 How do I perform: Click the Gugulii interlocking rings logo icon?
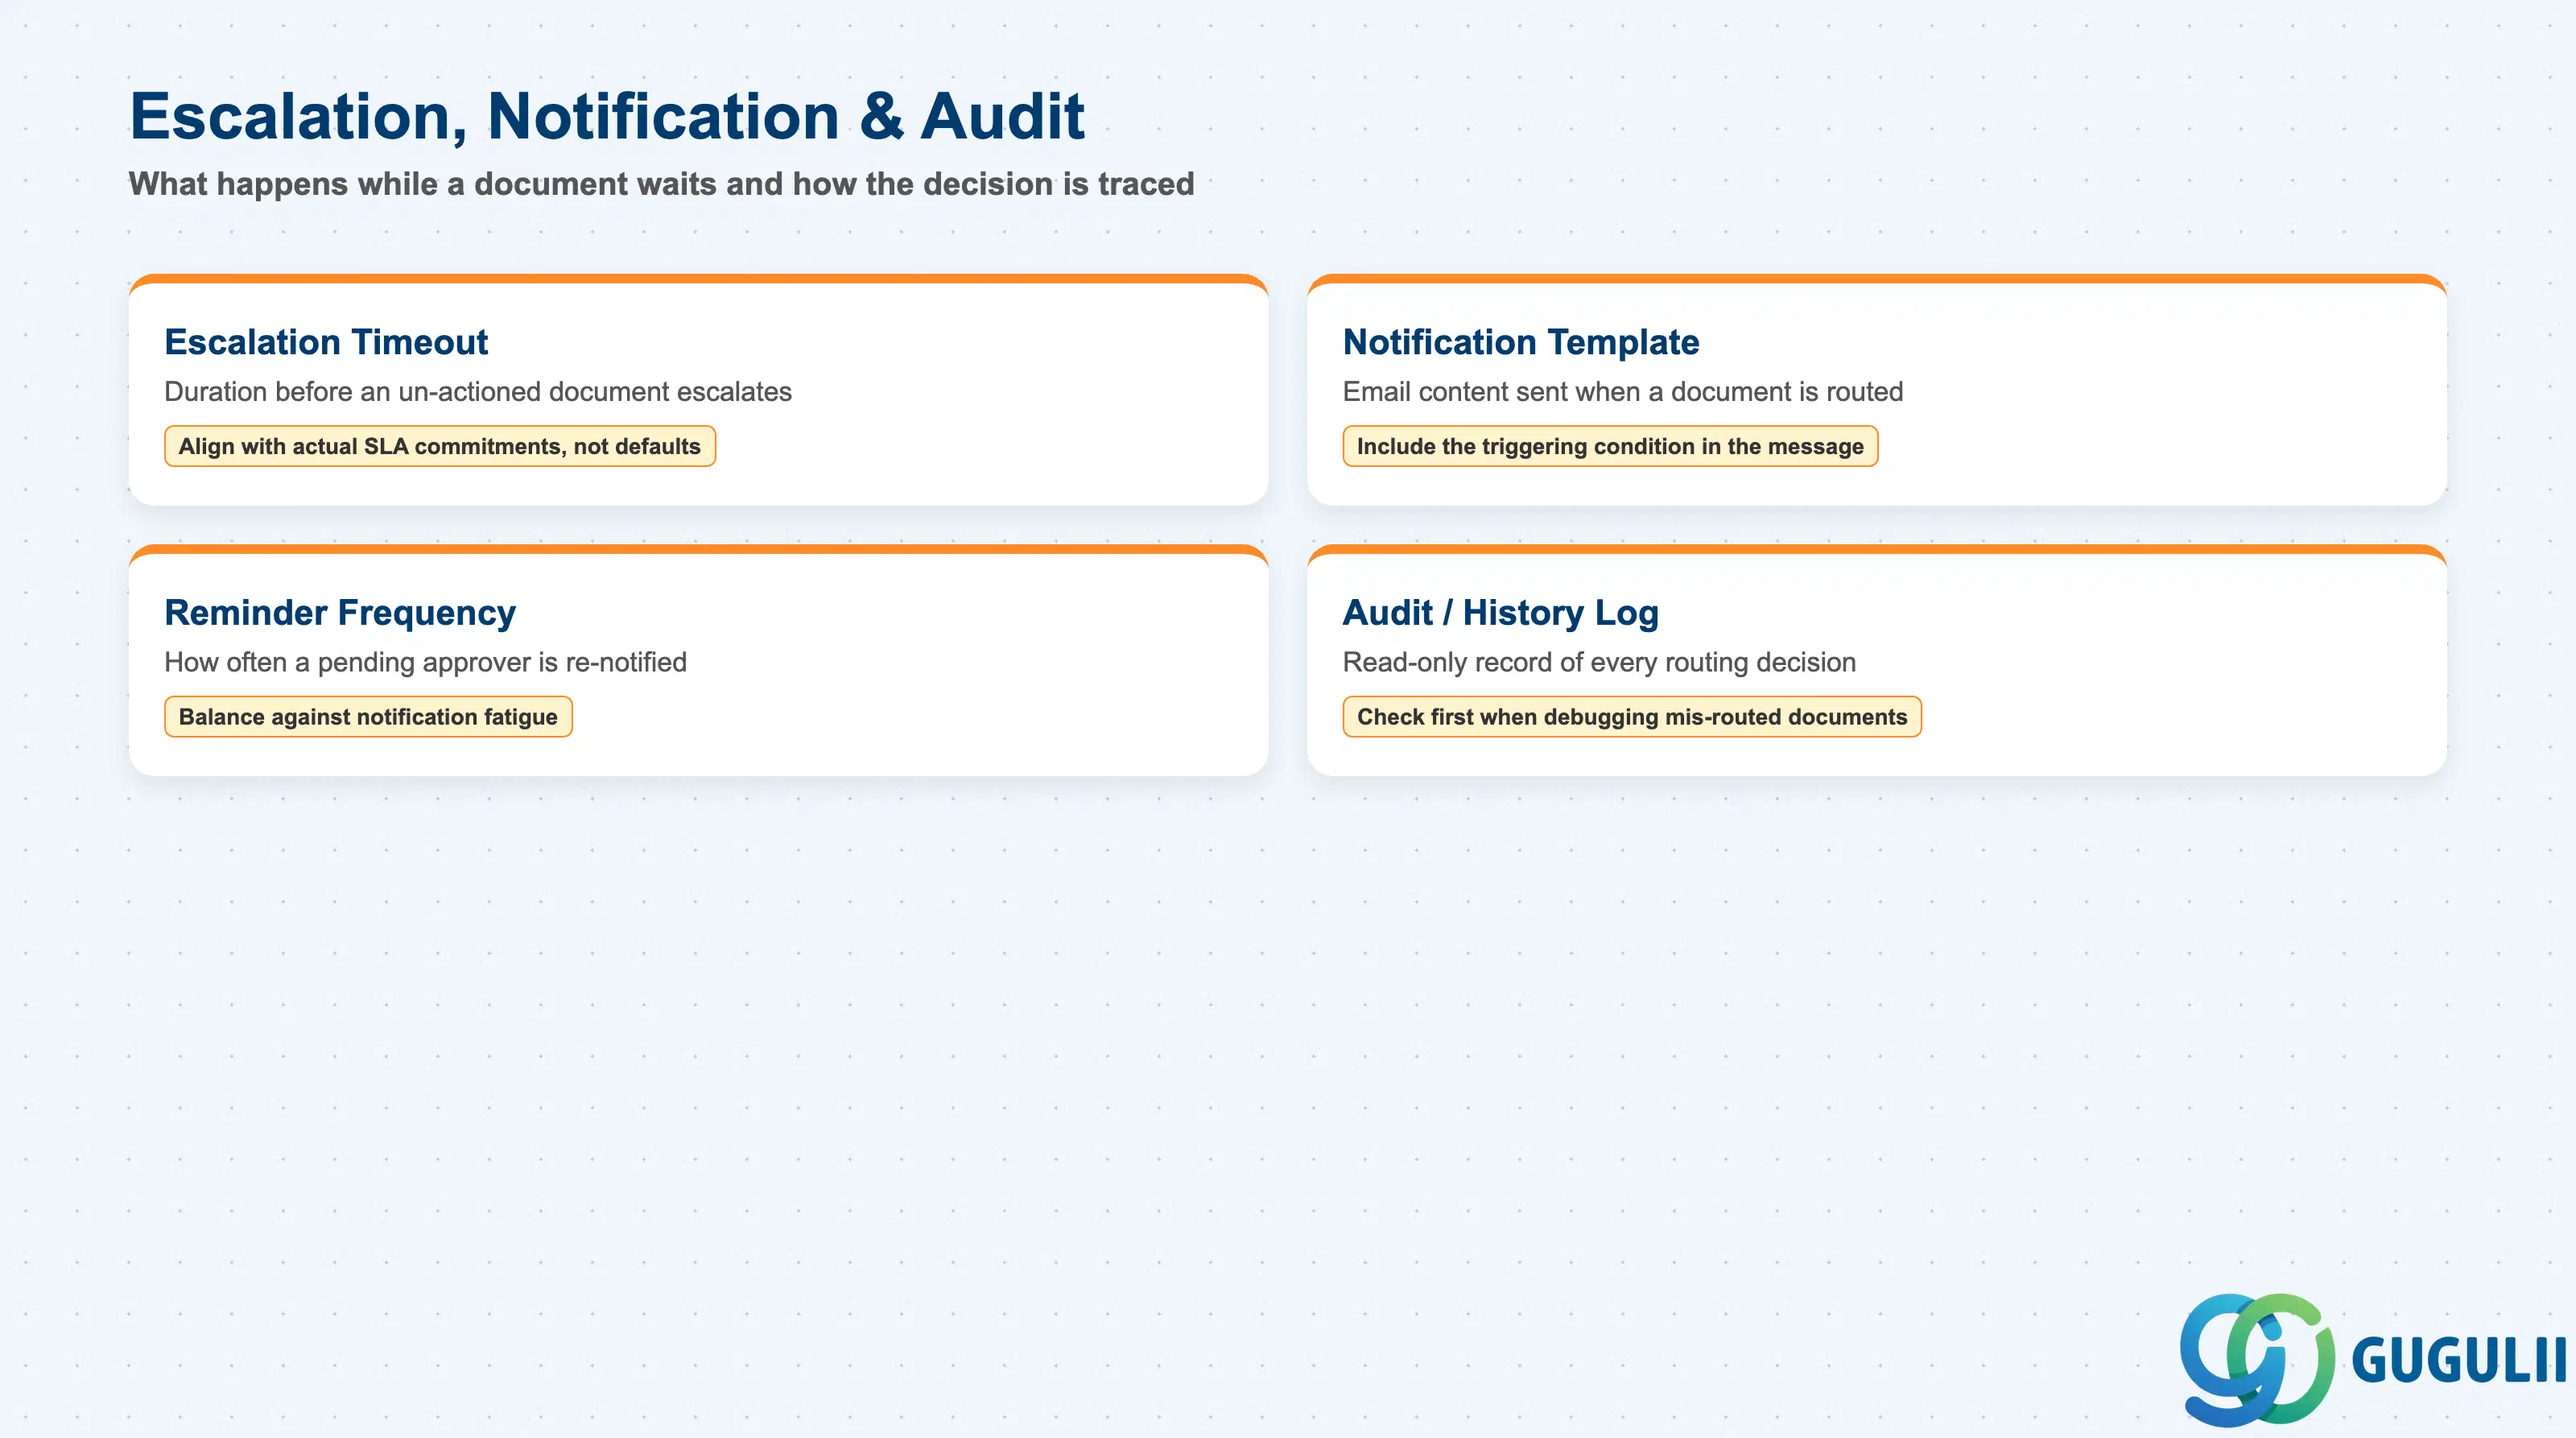coord(2257,1359)
